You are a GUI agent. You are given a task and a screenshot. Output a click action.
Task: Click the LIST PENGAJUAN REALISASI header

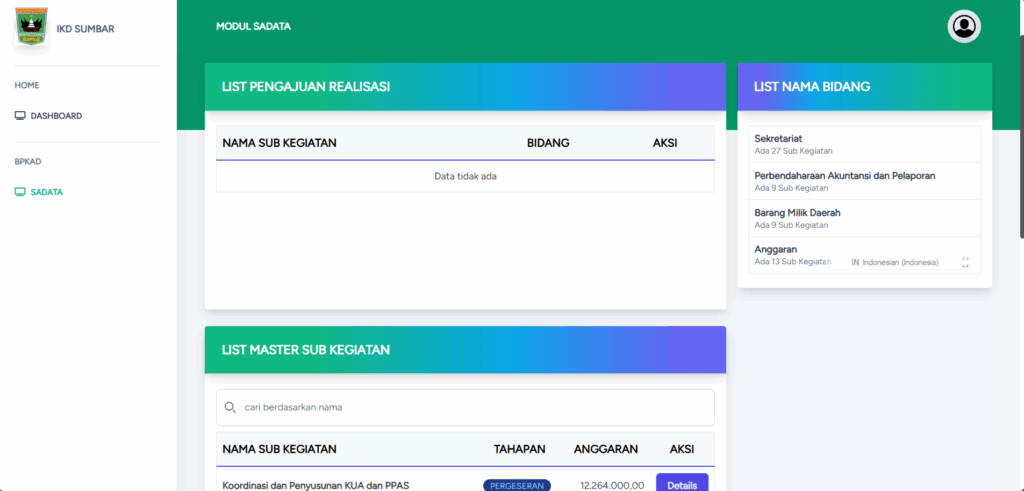[x=465, y=87]
